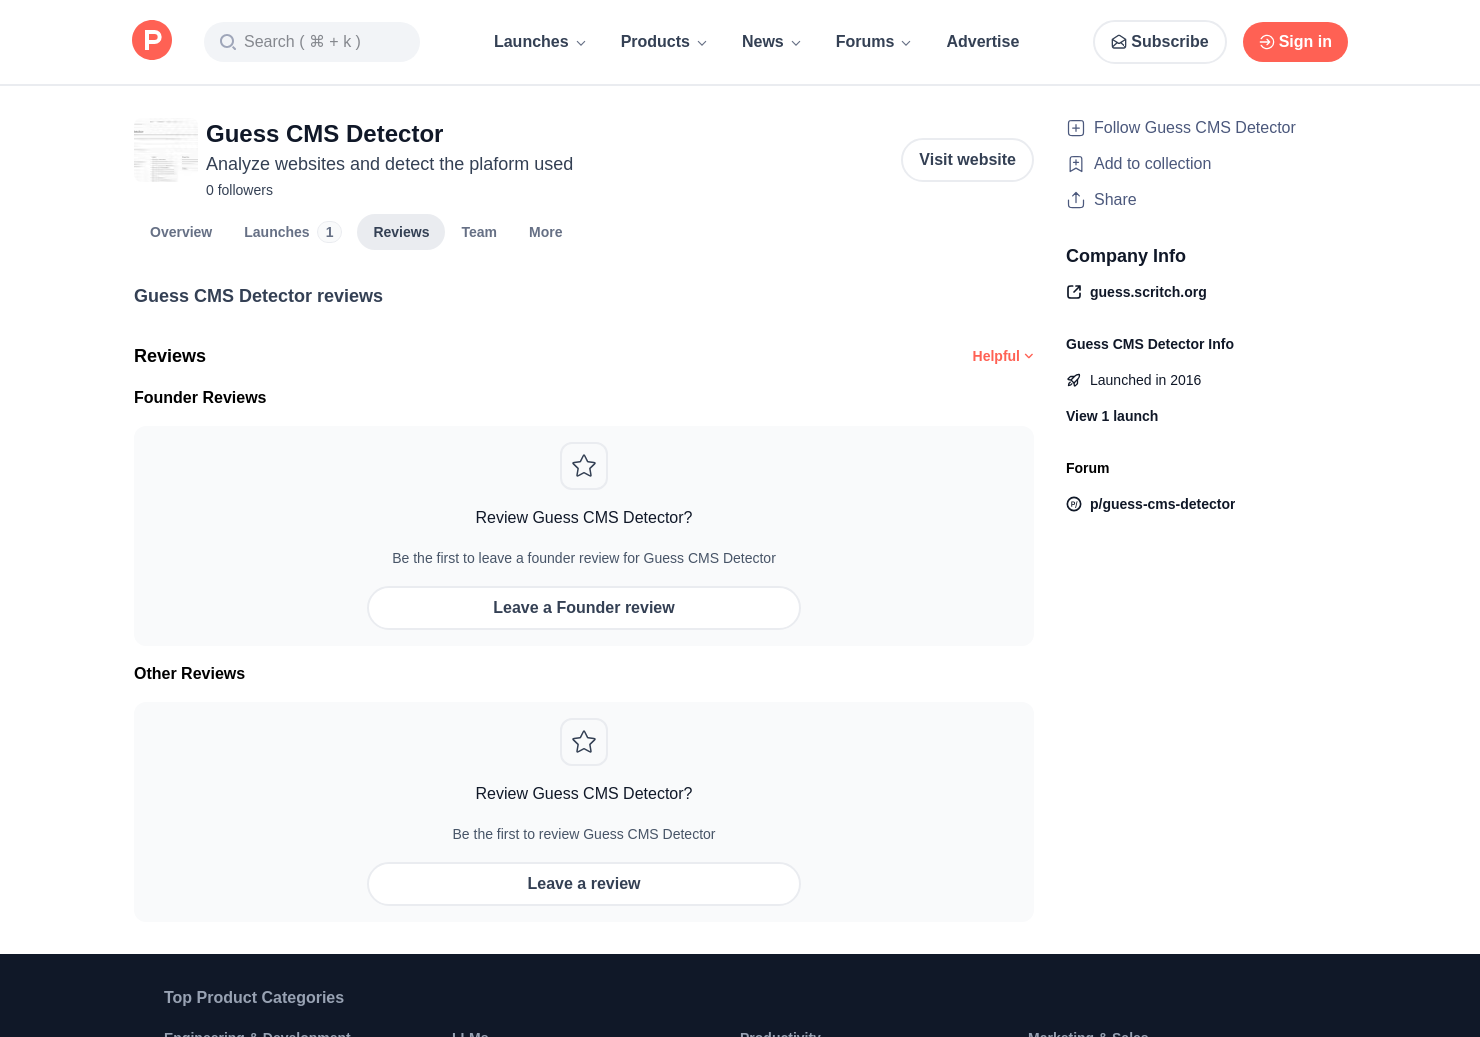Viewport: 1480px width, 1037px height.
Task: Click the Follow Guess CMS Detector plus icon
Action: (1076, 128)
